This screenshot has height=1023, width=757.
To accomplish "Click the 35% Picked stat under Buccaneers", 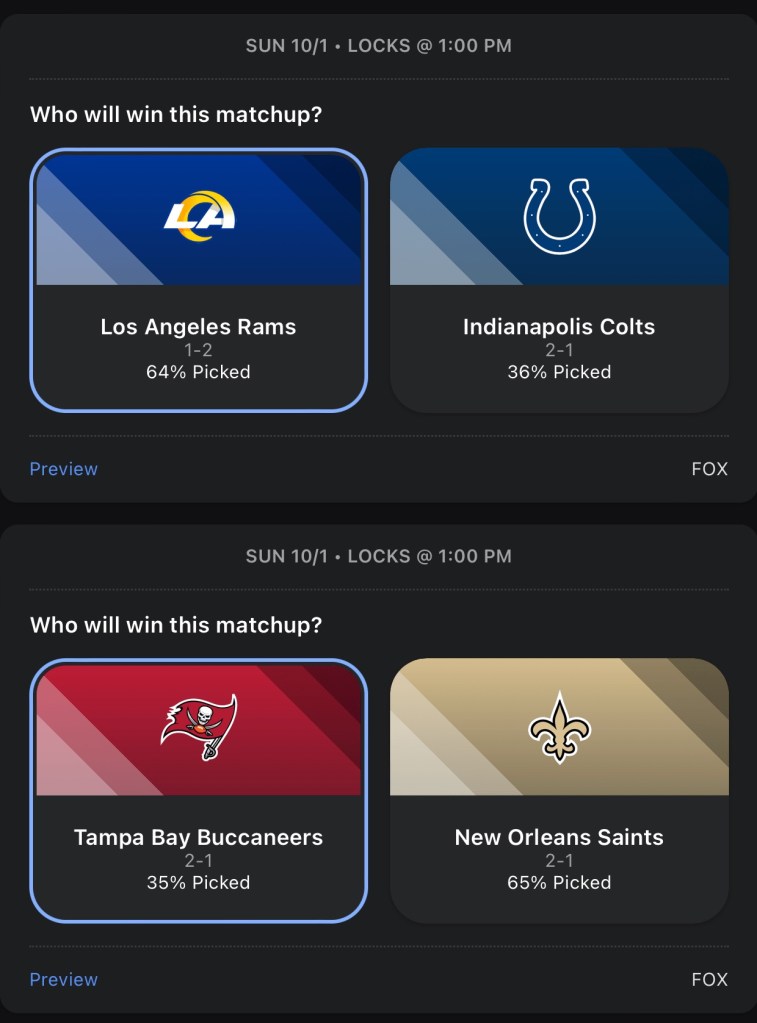I will (199, 882).
